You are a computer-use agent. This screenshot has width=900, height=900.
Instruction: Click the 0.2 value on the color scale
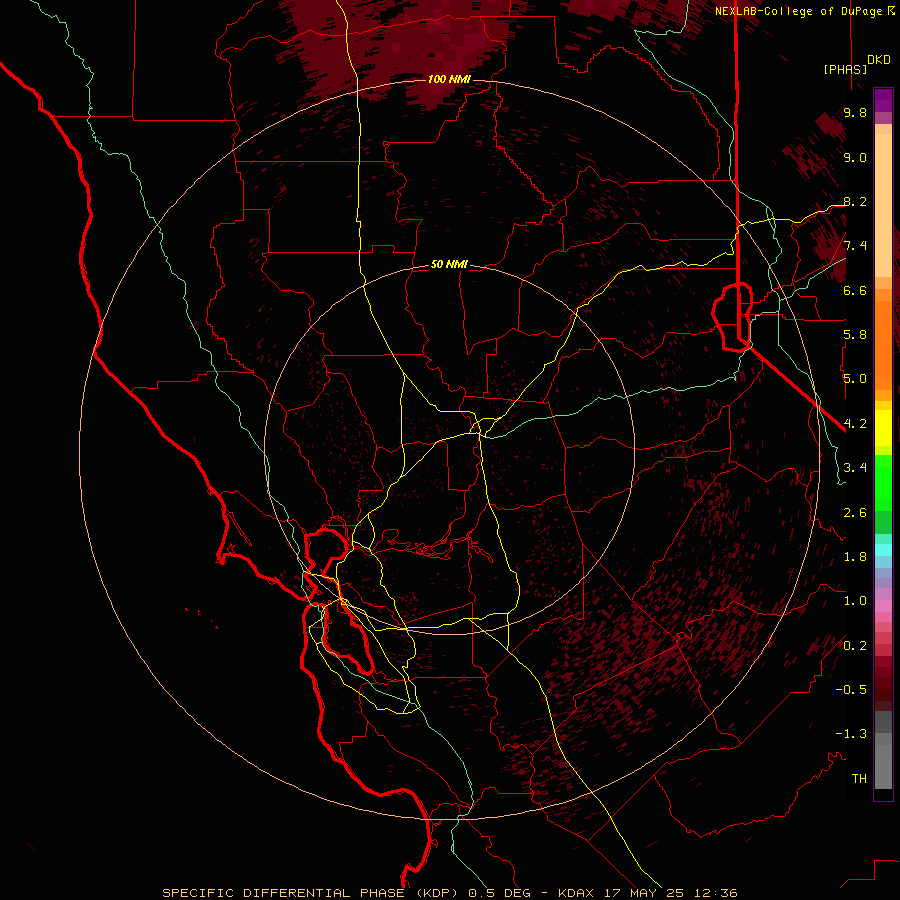[855, 646]
